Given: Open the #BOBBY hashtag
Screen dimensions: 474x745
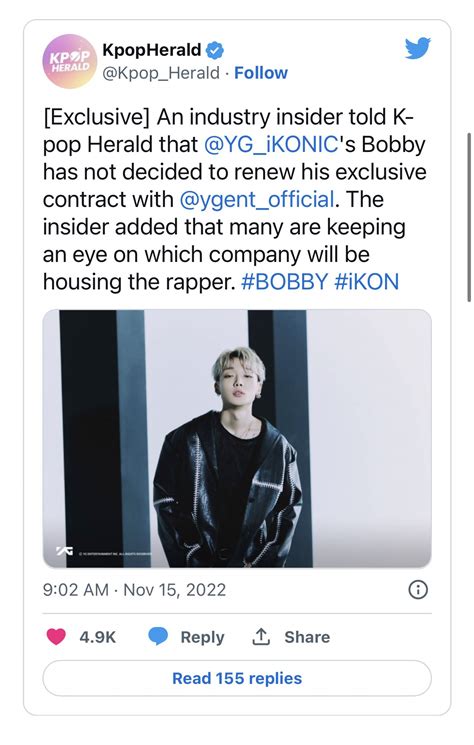Looking at the screenshot, I should [284, 282].
